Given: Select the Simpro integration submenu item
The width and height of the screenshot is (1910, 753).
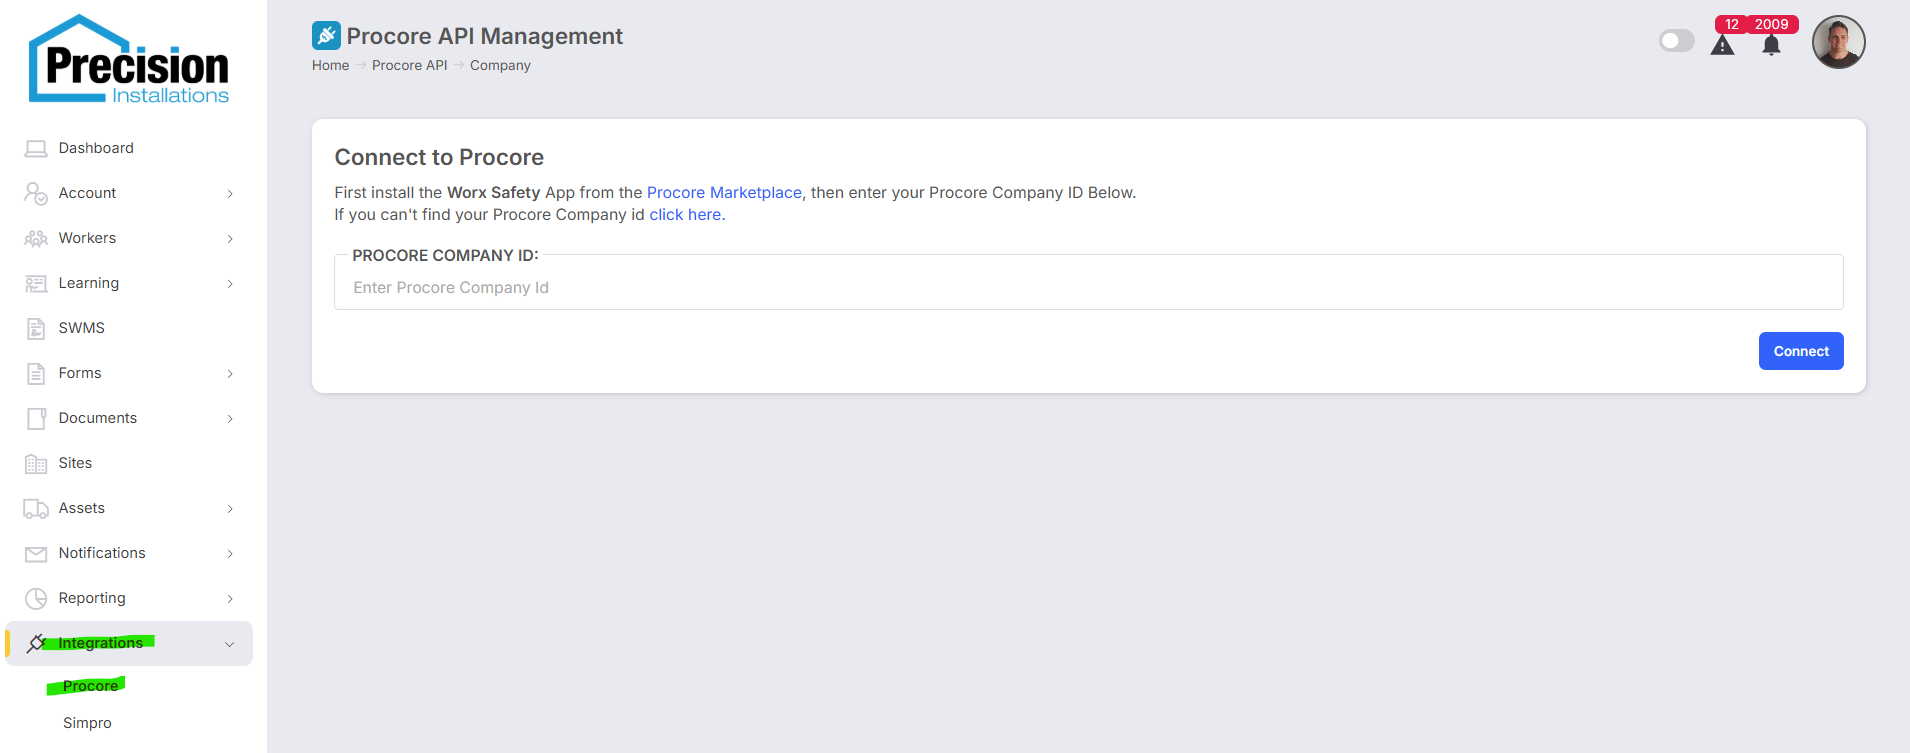Looking at the screenshot, I should click(87, 723).
